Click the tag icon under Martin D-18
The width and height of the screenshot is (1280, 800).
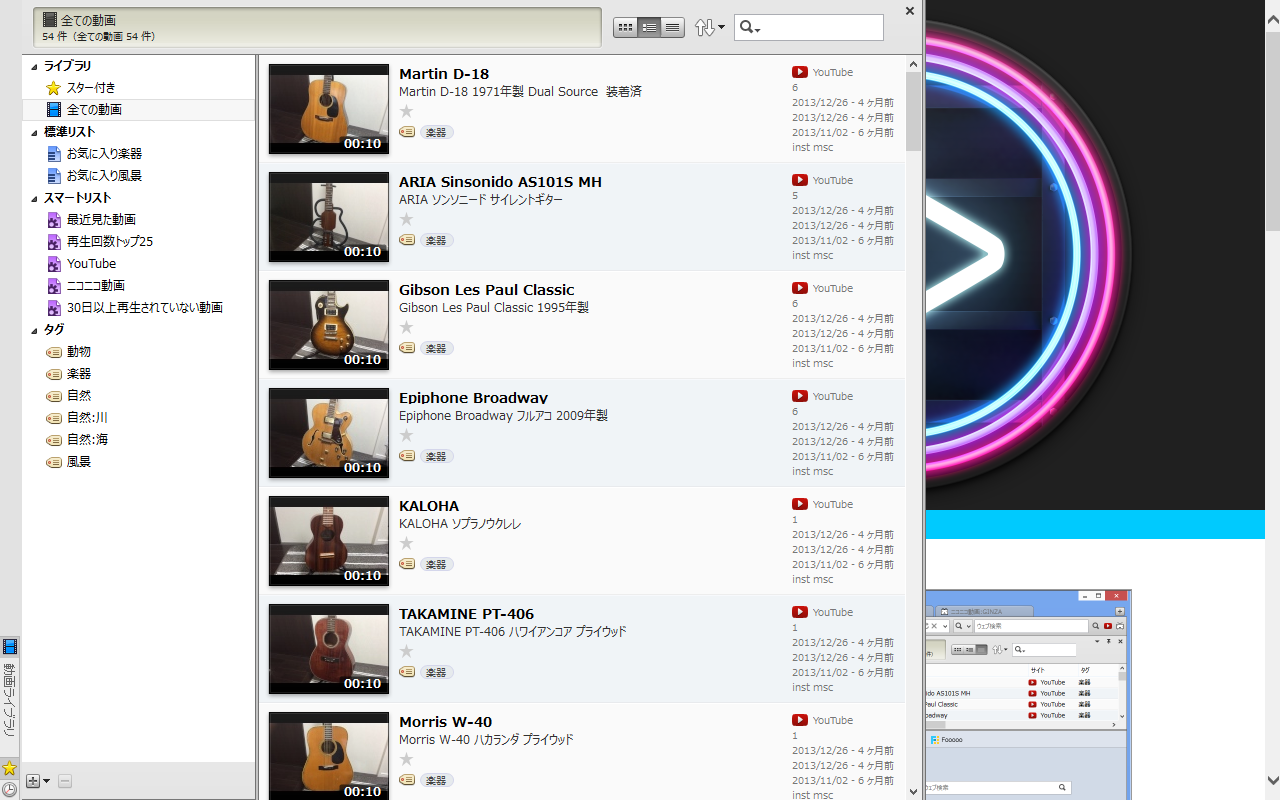pyautogui.click(x=407, y=132)
